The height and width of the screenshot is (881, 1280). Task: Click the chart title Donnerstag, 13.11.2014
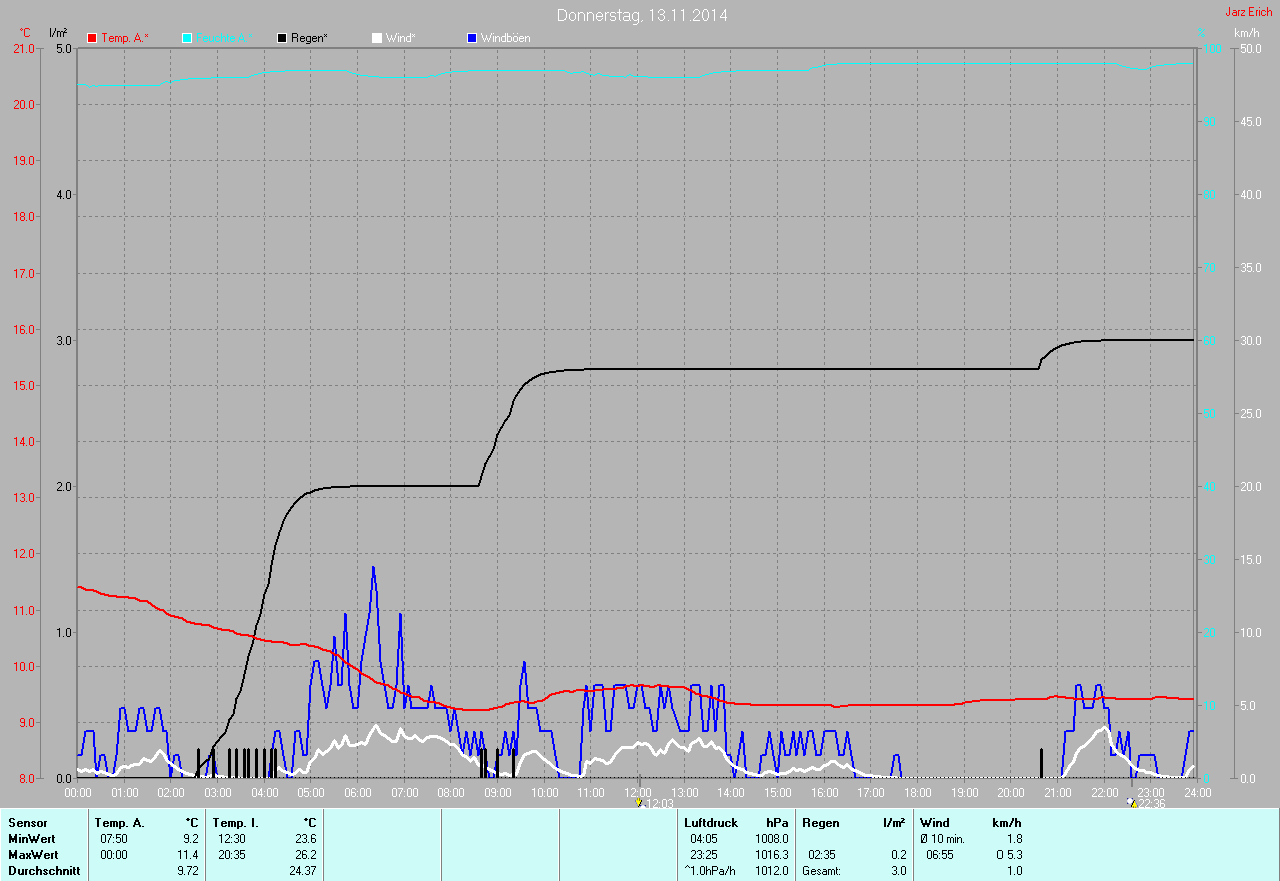pos(642,15)
